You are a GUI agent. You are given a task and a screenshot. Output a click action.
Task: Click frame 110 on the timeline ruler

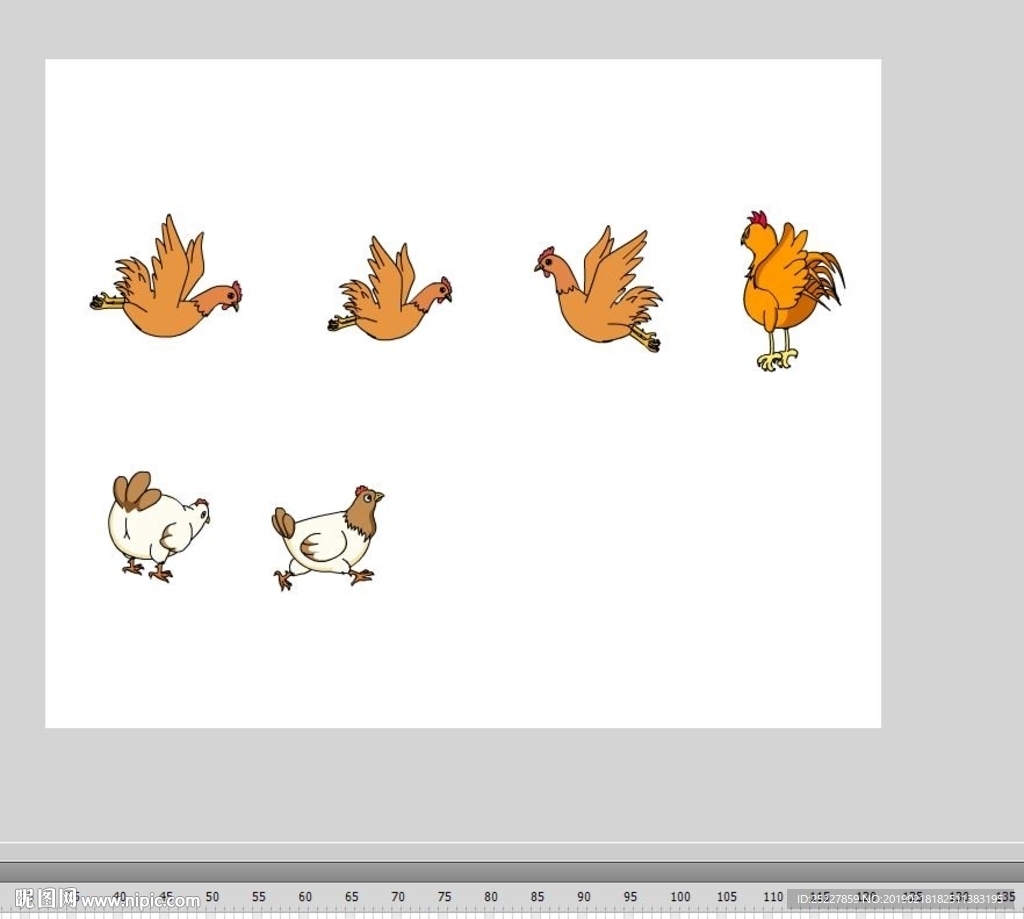pyautogui.click(x=773, y=897)
